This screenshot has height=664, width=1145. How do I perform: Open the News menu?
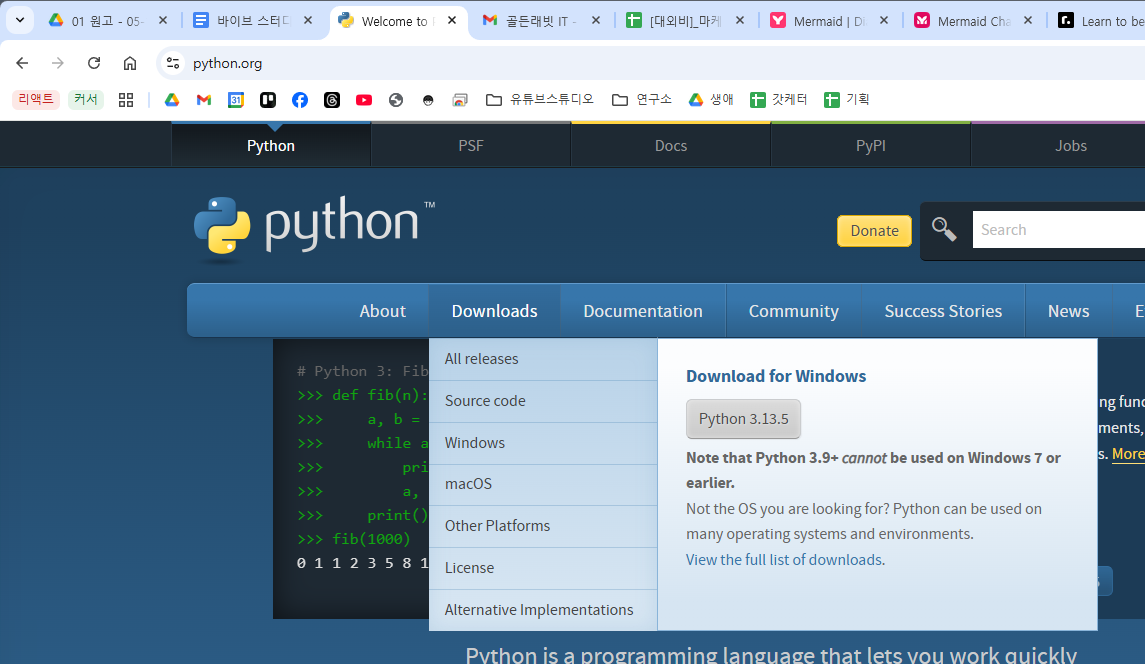tap(1068, 311)
